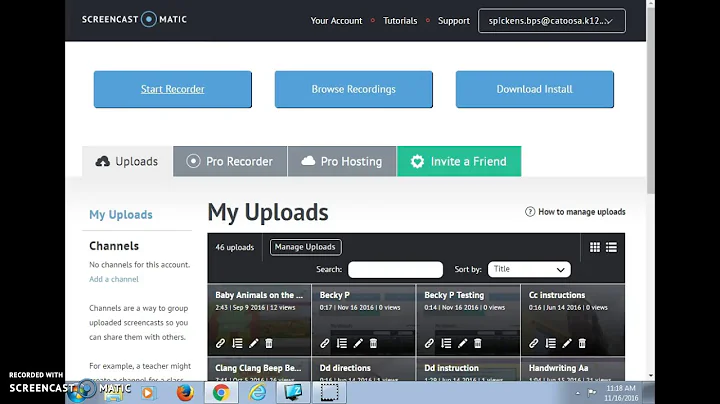Expand the account email dropdown

tap(551, 21)
